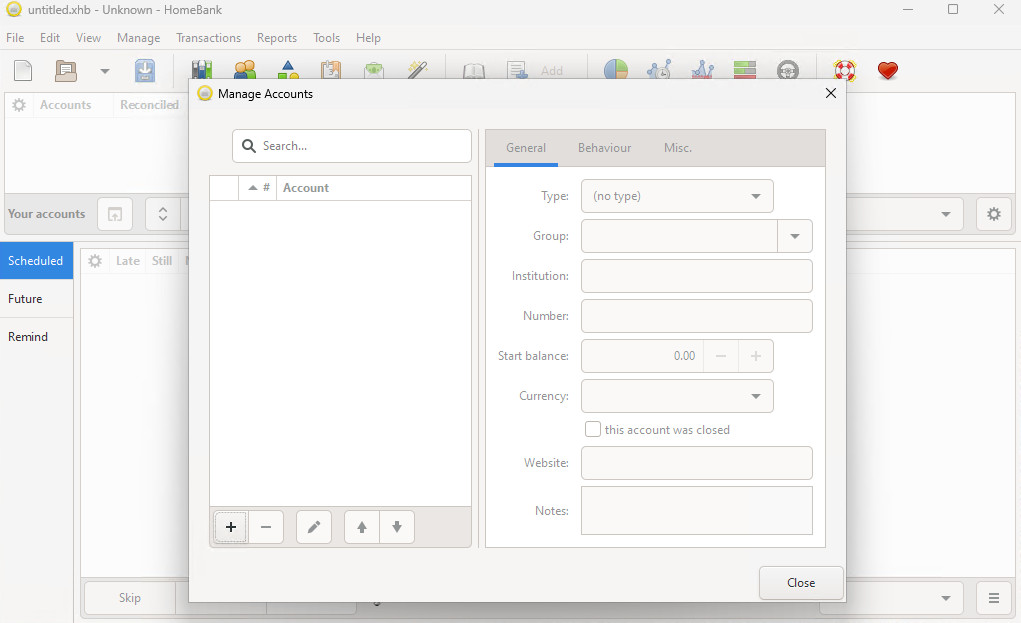The width and height of the screenshot is (1021, 623).
Task: Expand the recent files arrow in toolbar
Action: click(104, 71)
